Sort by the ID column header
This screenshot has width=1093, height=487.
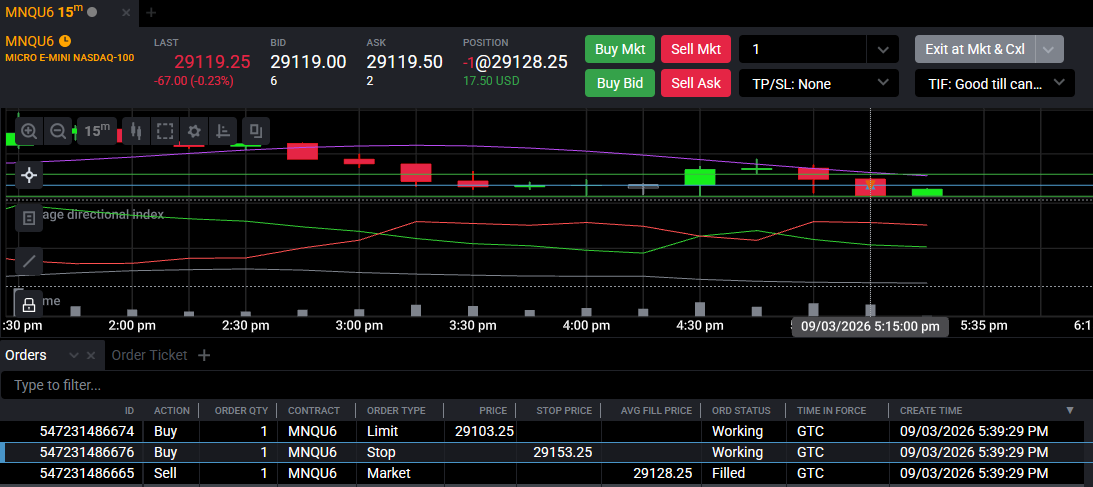[129, 410]
